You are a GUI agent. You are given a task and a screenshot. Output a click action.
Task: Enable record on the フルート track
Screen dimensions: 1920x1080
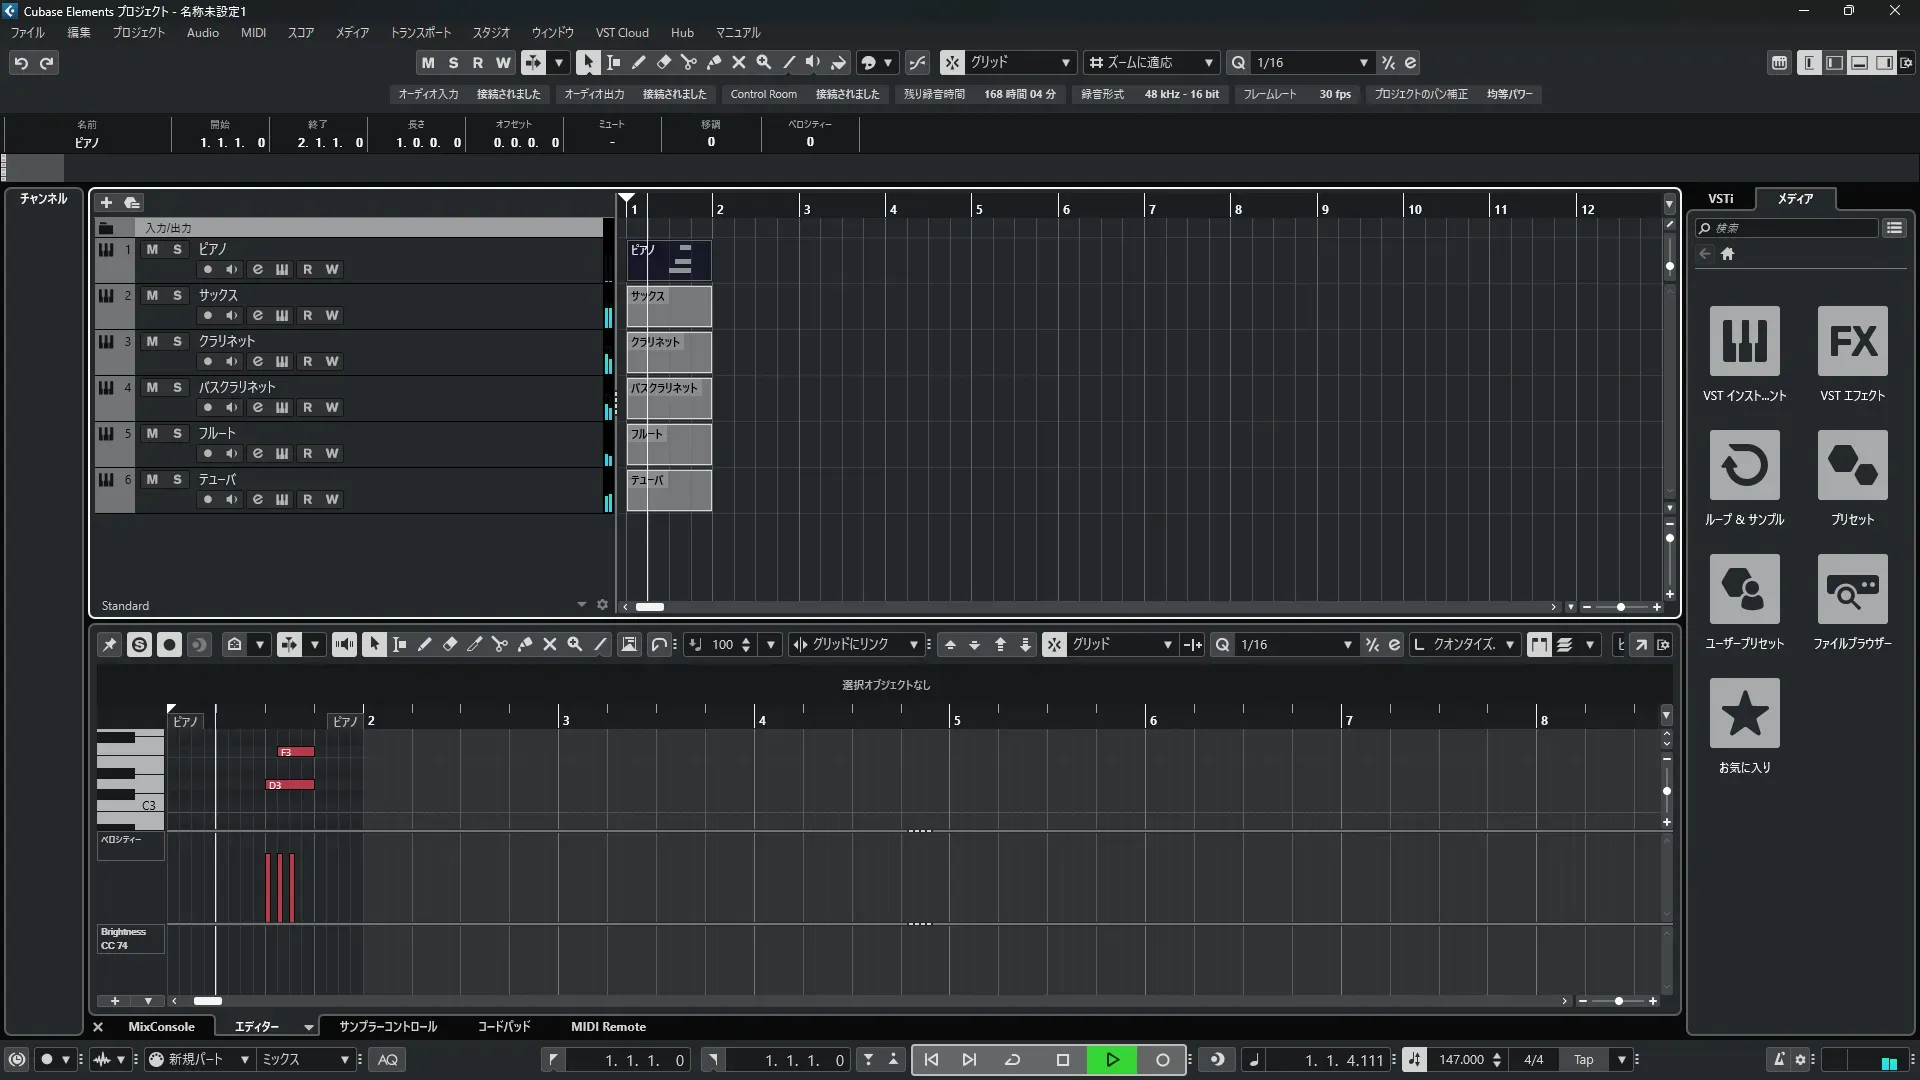pos(207,453)
